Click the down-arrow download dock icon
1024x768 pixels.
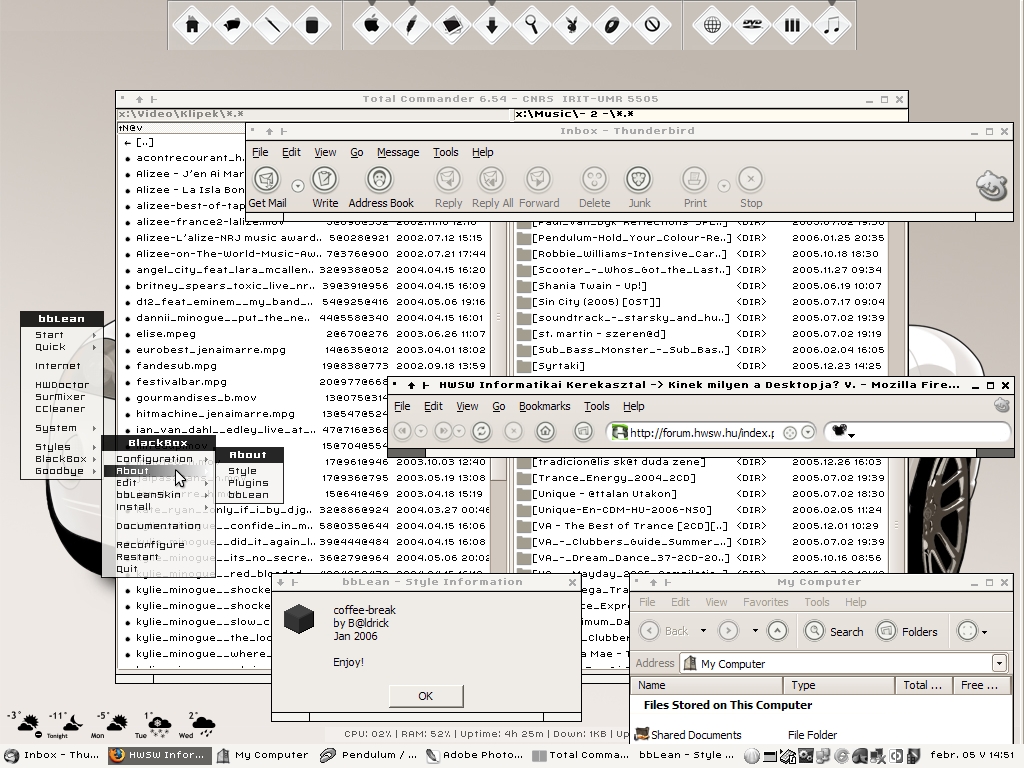492,25
